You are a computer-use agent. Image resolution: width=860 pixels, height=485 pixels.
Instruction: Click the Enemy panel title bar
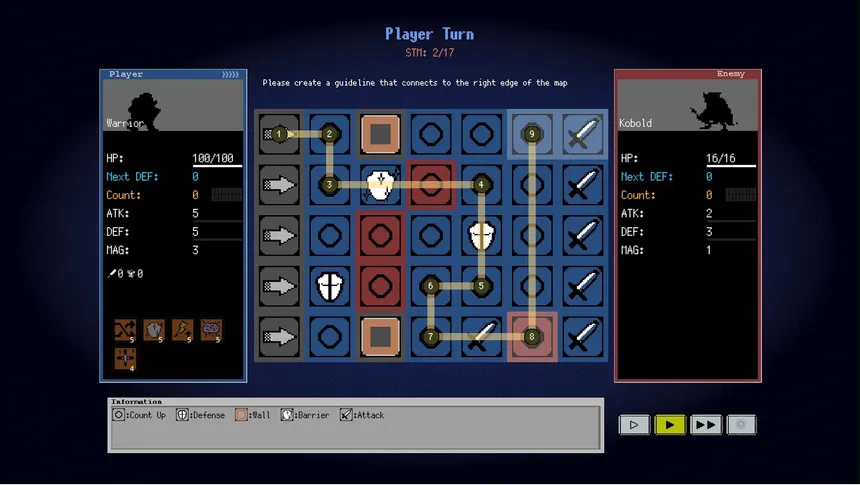tap(688, 74)
